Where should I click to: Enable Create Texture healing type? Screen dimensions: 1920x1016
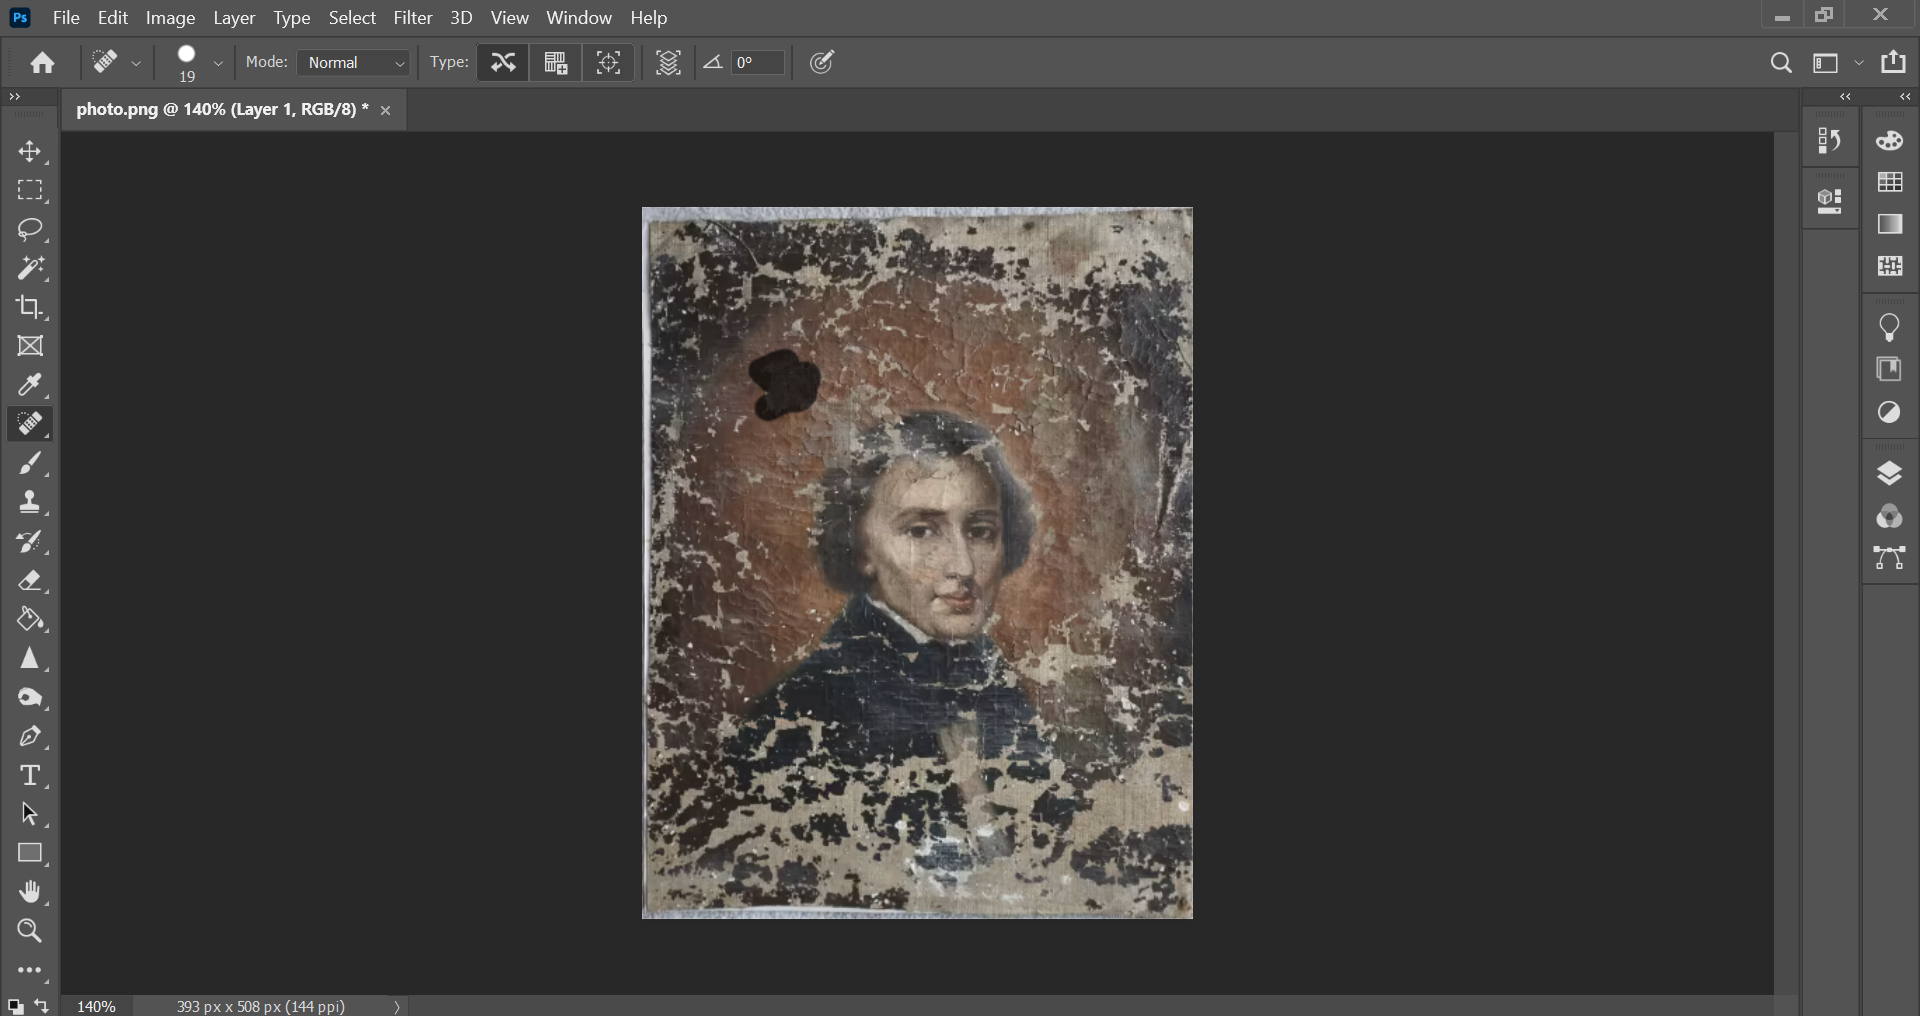[x=556, y=63]
